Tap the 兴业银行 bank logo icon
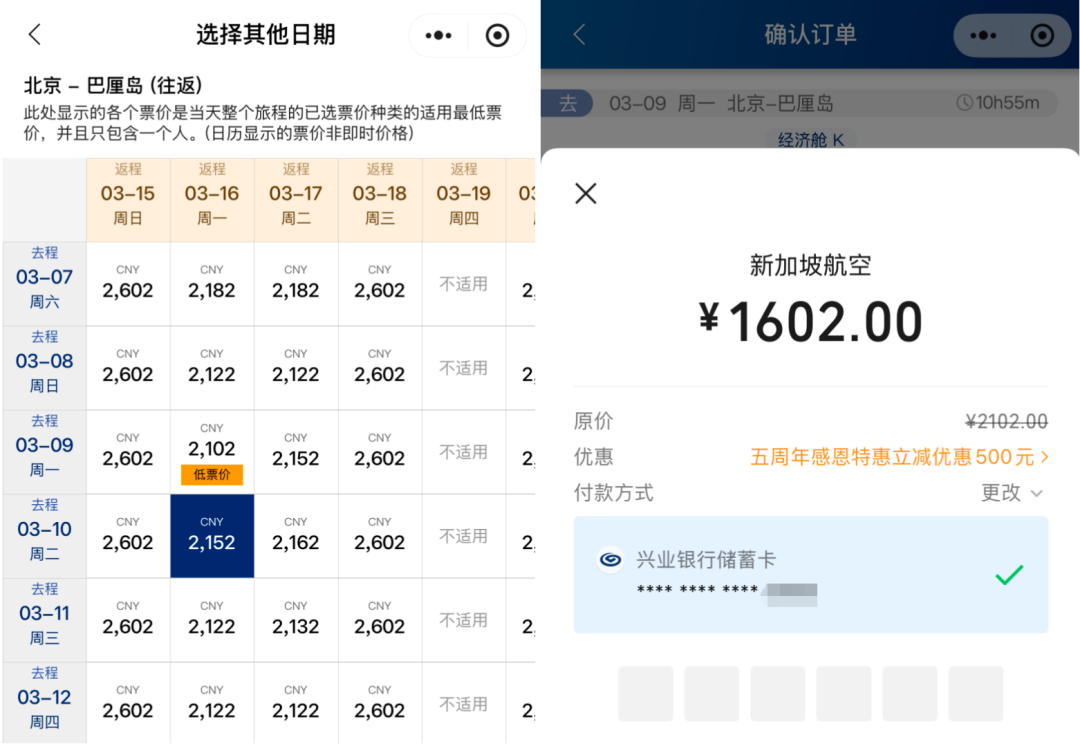This screenshot has height=744, width=1080. [610, 560]
